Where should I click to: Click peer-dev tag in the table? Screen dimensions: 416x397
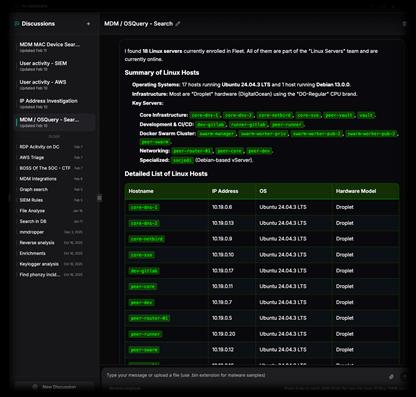pos(141,302)
